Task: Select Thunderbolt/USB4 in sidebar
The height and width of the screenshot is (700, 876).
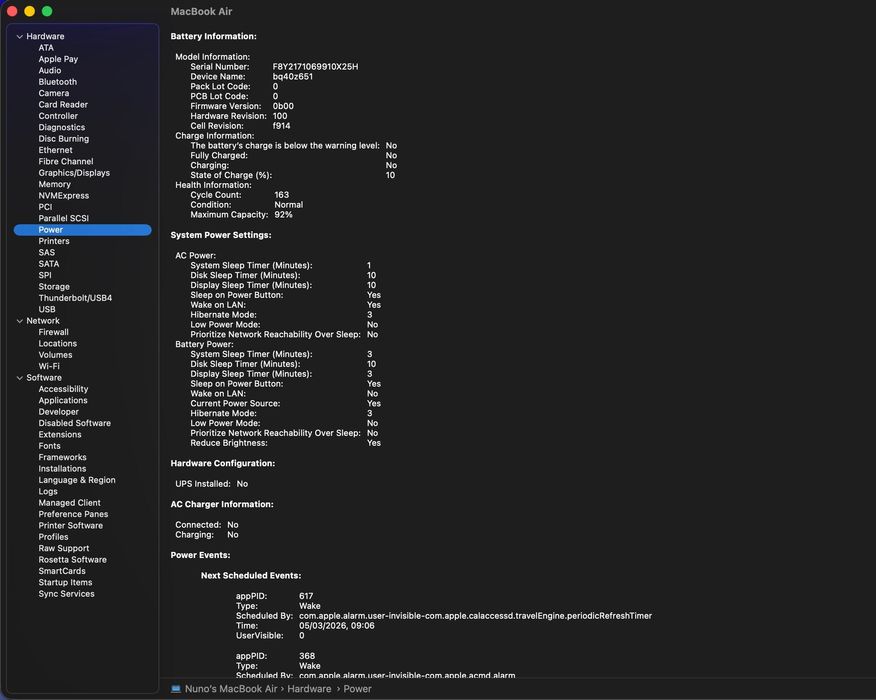Action: pyautogui.click(x=75, y=298)
